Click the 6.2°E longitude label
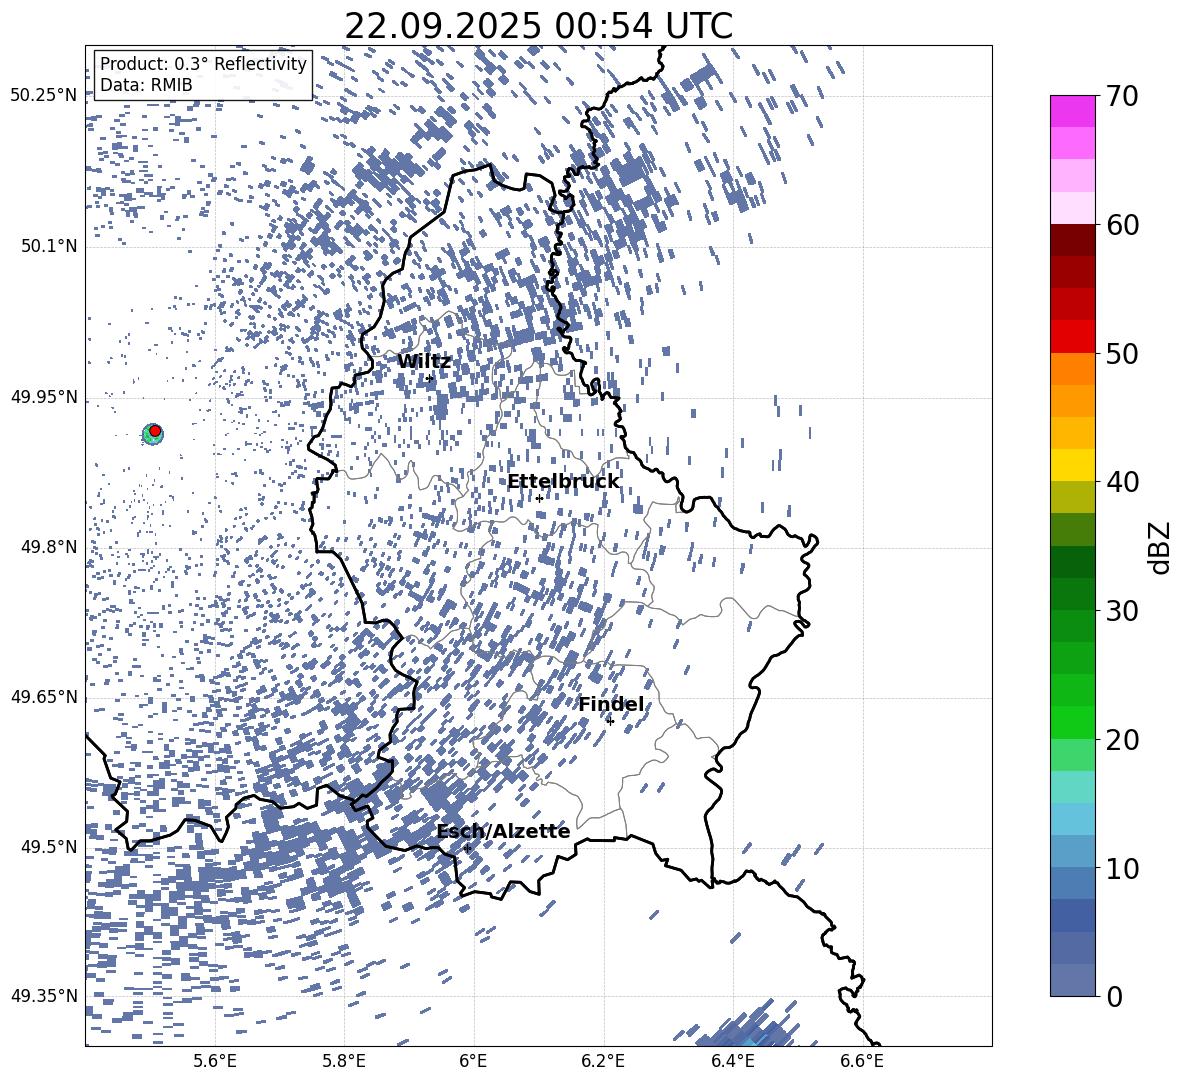1184x1081 pixels. (x=603, y=1061)
